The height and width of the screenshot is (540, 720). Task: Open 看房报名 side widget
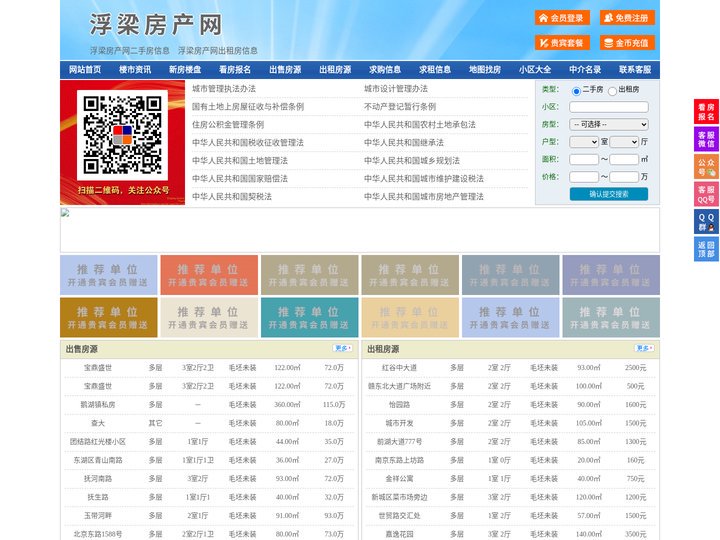coord(706,112)
